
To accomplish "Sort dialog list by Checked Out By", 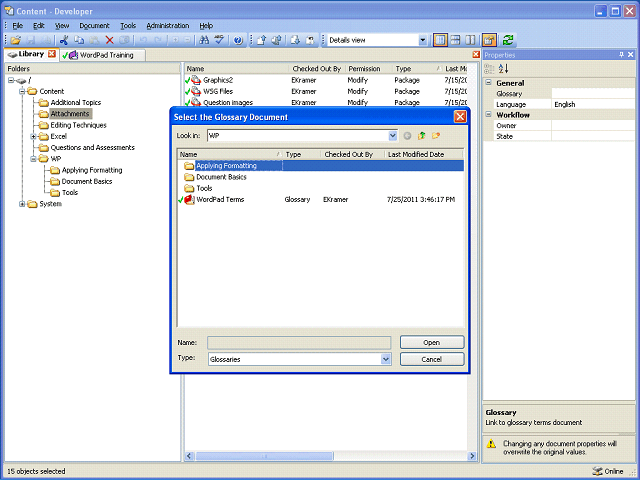I will [353, 154].
